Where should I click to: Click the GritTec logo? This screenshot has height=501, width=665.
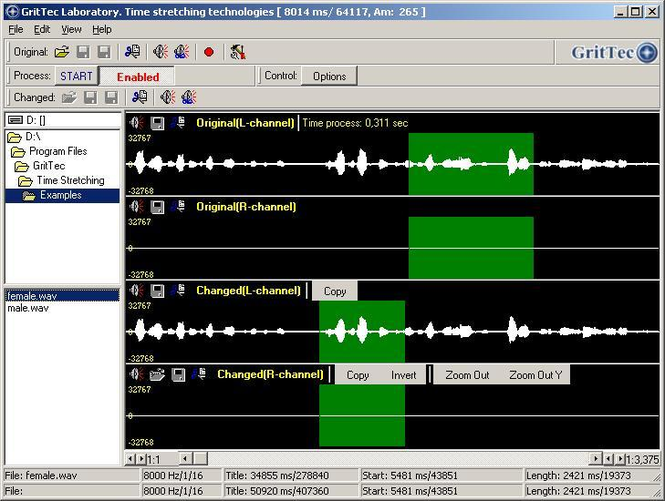614,53
